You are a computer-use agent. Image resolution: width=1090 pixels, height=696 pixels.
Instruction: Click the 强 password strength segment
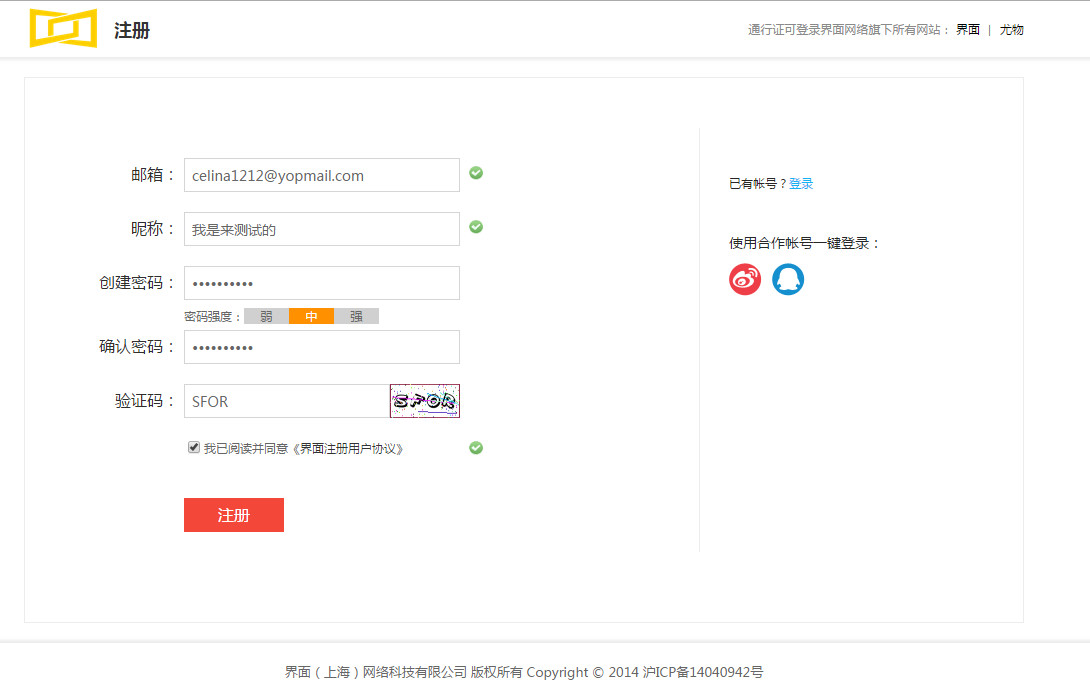pyautogui.click(x=356, y=316)
